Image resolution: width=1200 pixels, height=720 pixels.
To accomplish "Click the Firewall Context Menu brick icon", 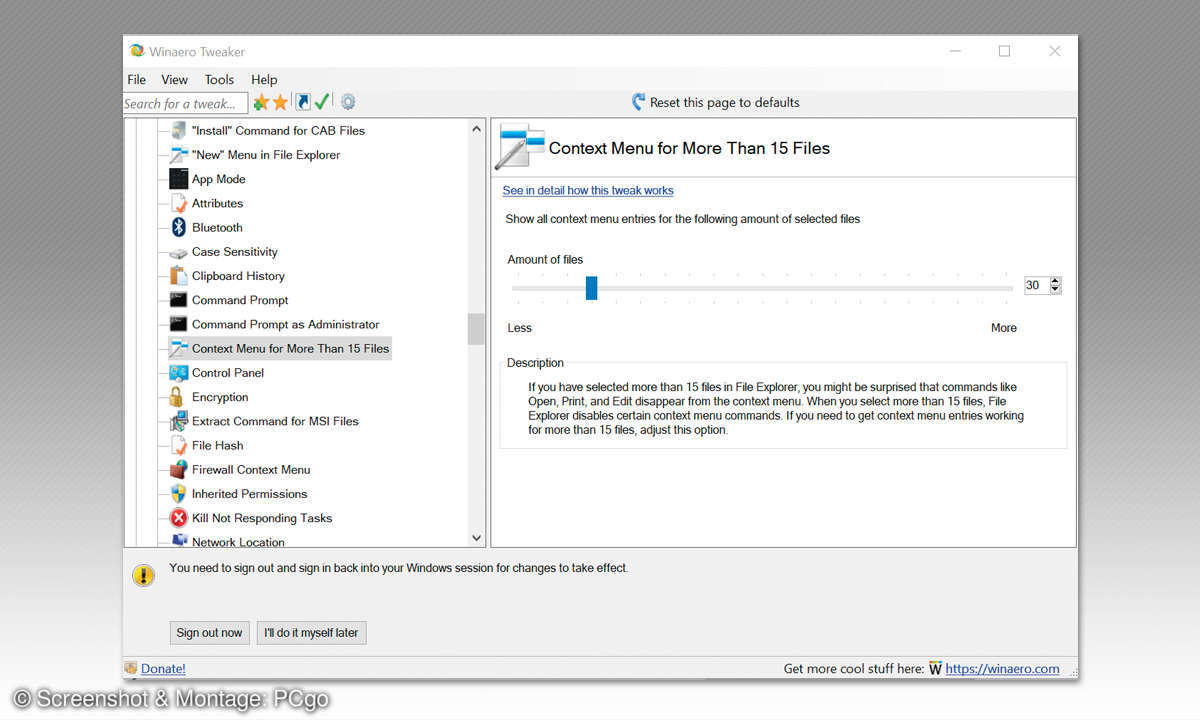I will [x=178, y=470].
